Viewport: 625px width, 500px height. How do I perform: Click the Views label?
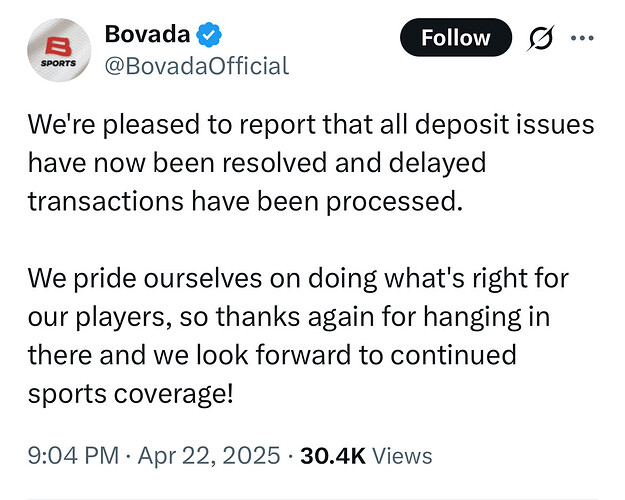tap(402, 456)
